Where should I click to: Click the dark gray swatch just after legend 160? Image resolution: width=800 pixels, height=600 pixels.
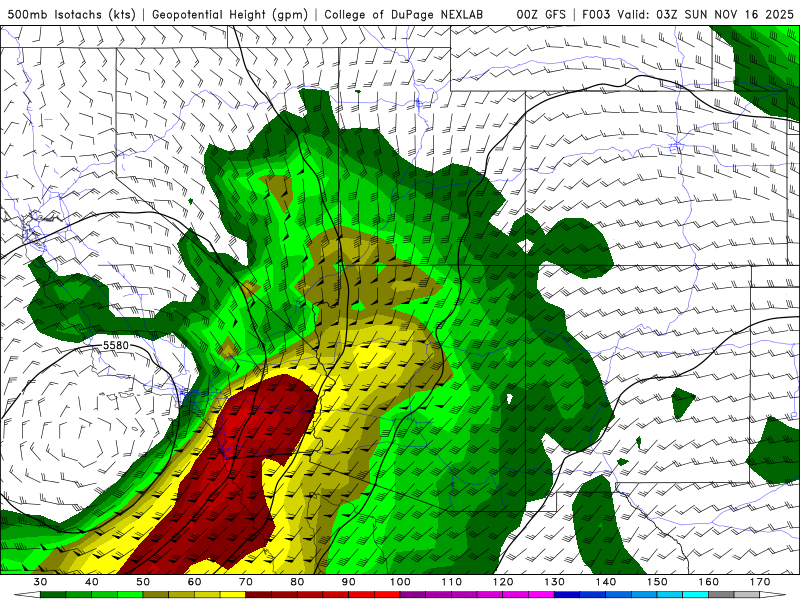(x=721, y=595)
